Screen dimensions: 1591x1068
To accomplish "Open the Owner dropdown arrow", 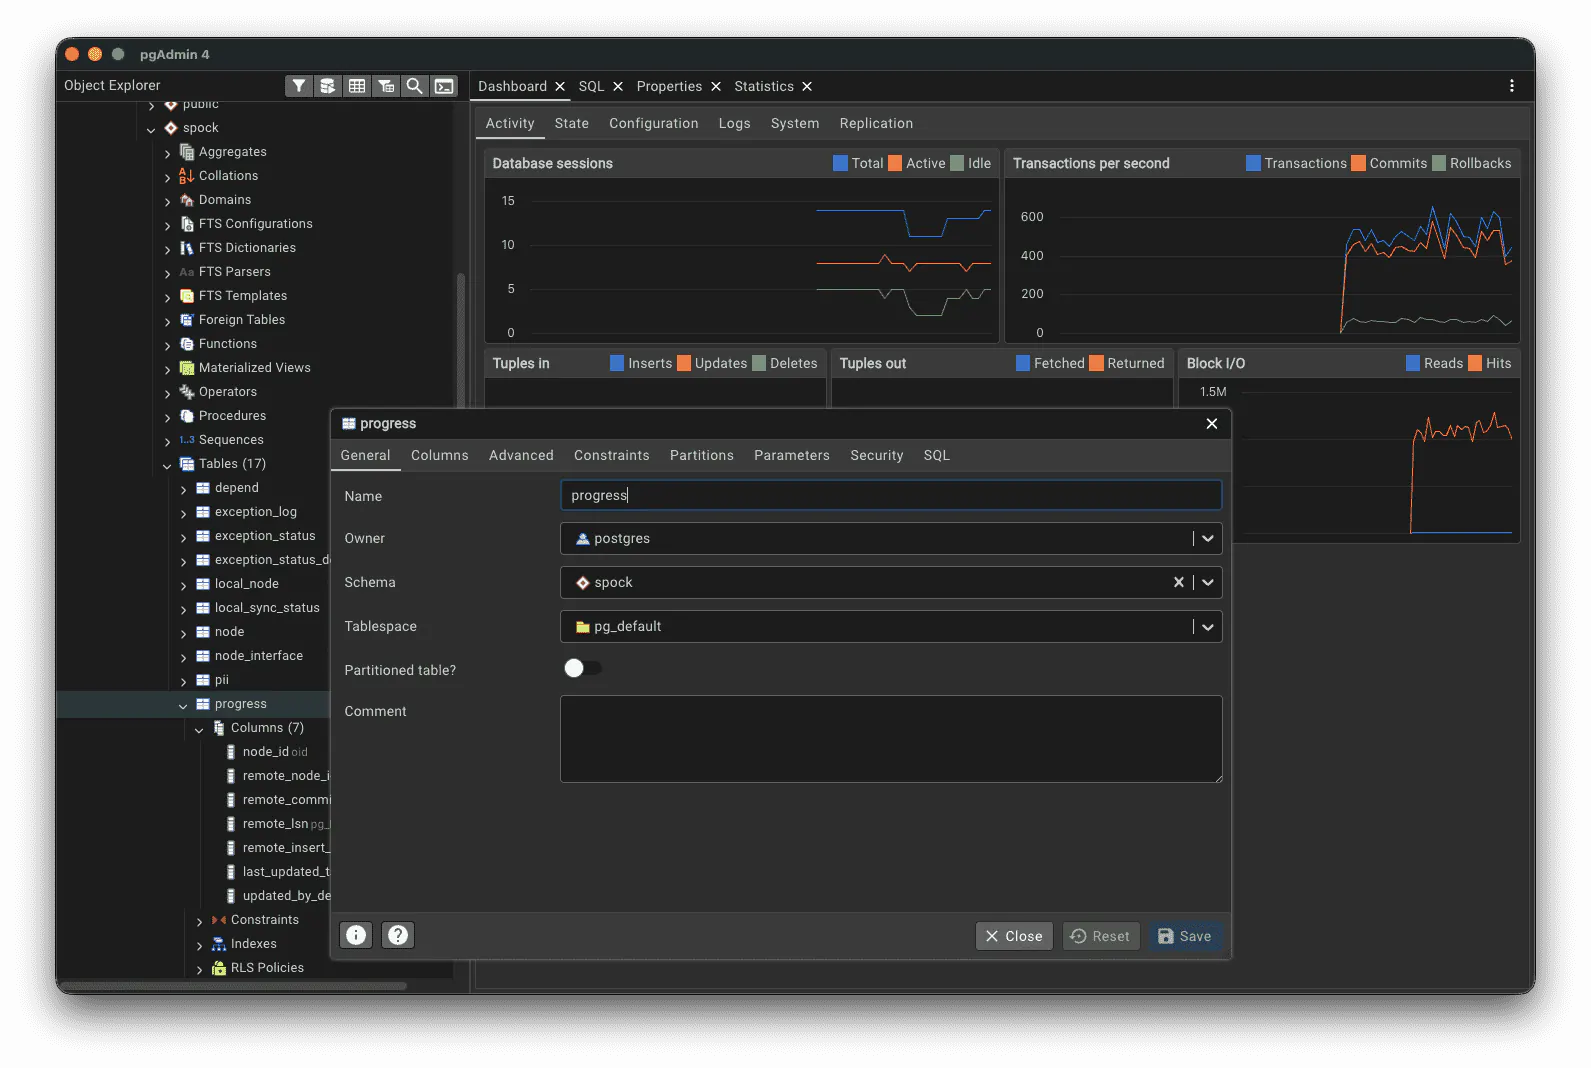I will [1208, 538].
